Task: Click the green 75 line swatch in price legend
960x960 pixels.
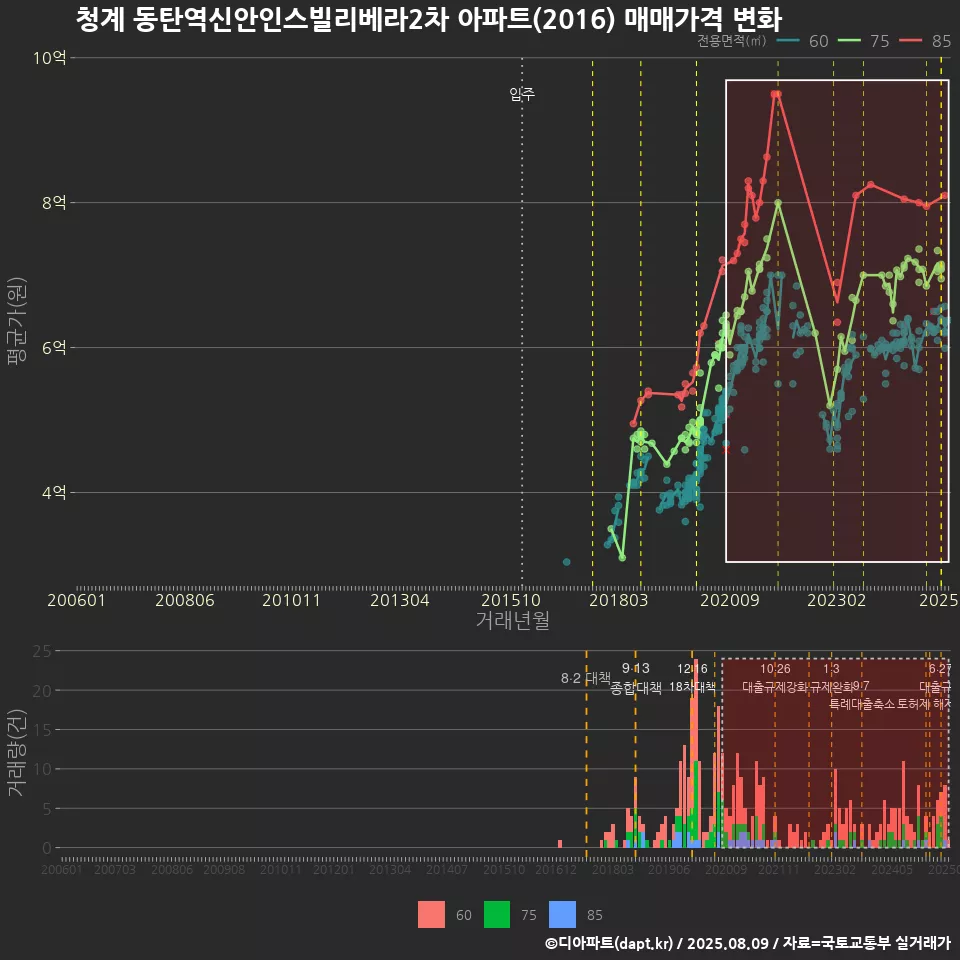Action: (x=849, y=41)
